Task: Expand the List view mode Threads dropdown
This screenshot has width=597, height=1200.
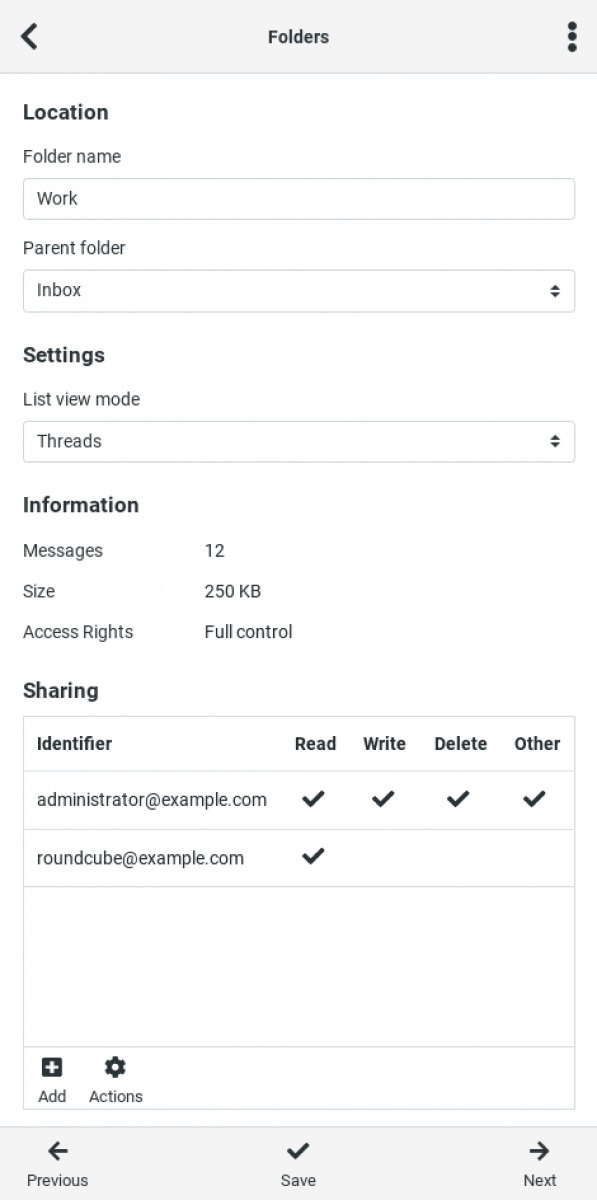Action: (x=299, y=441)
